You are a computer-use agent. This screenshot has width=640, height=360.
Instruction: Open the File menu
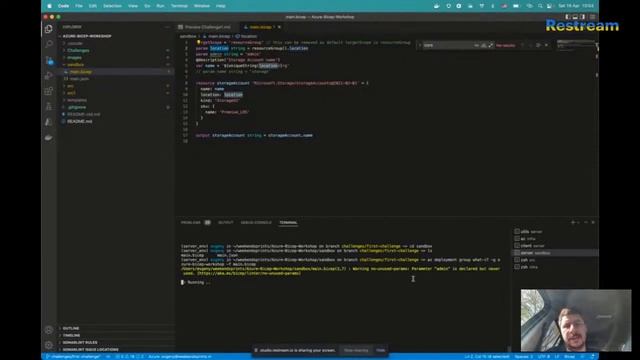pyautogui.click(x=79, y=6)
